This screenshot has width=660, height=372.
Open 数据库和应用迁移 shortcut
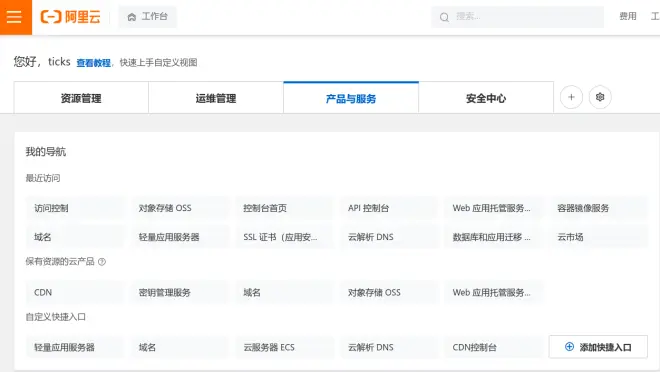point(493,237)
